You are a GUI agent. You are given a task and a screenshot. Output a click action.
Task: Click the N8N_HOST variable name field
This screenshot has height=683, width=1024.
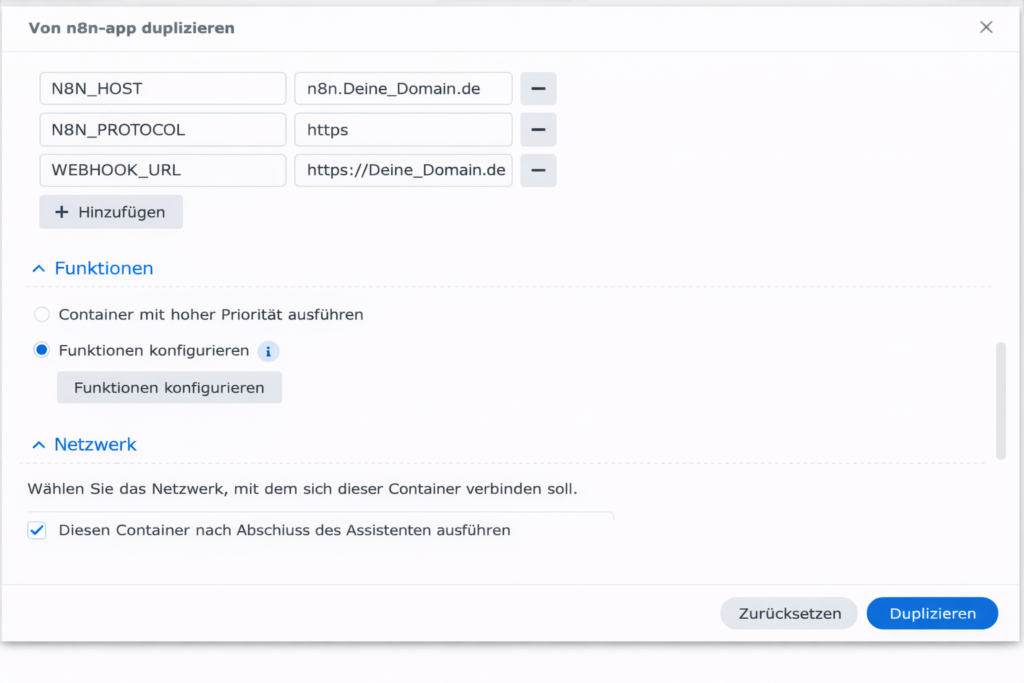click(163, 89)
